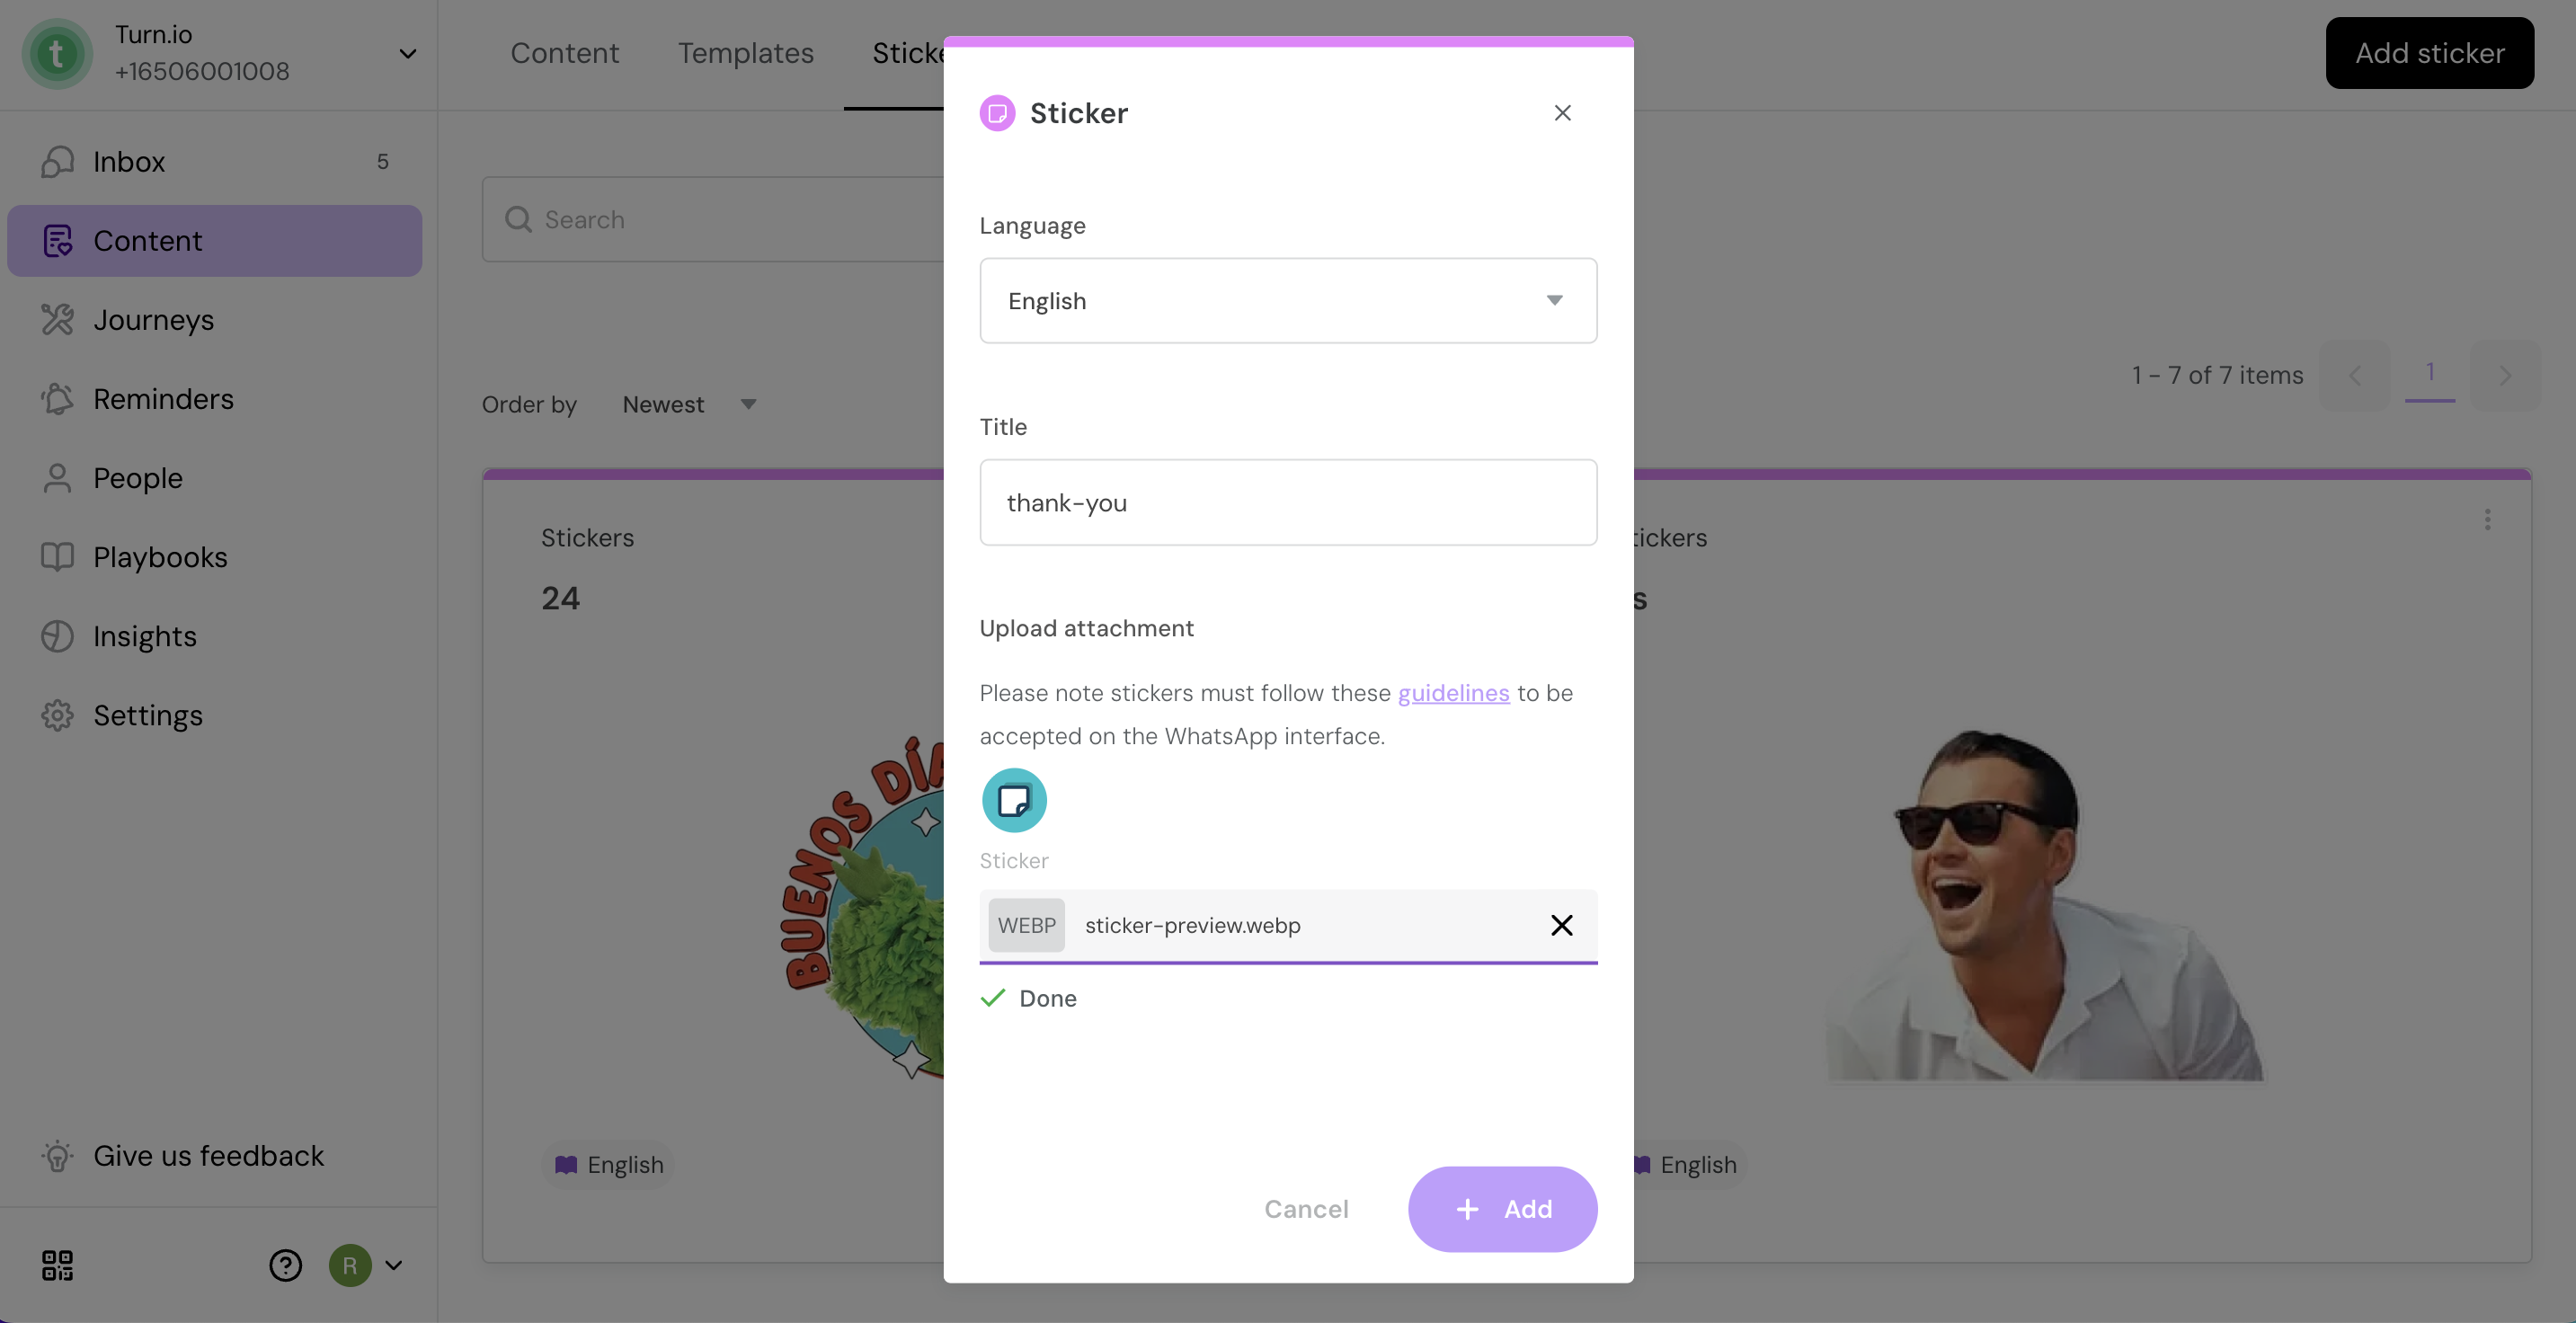
Task: Open the Playbooks section
Action: coord(214,557)
